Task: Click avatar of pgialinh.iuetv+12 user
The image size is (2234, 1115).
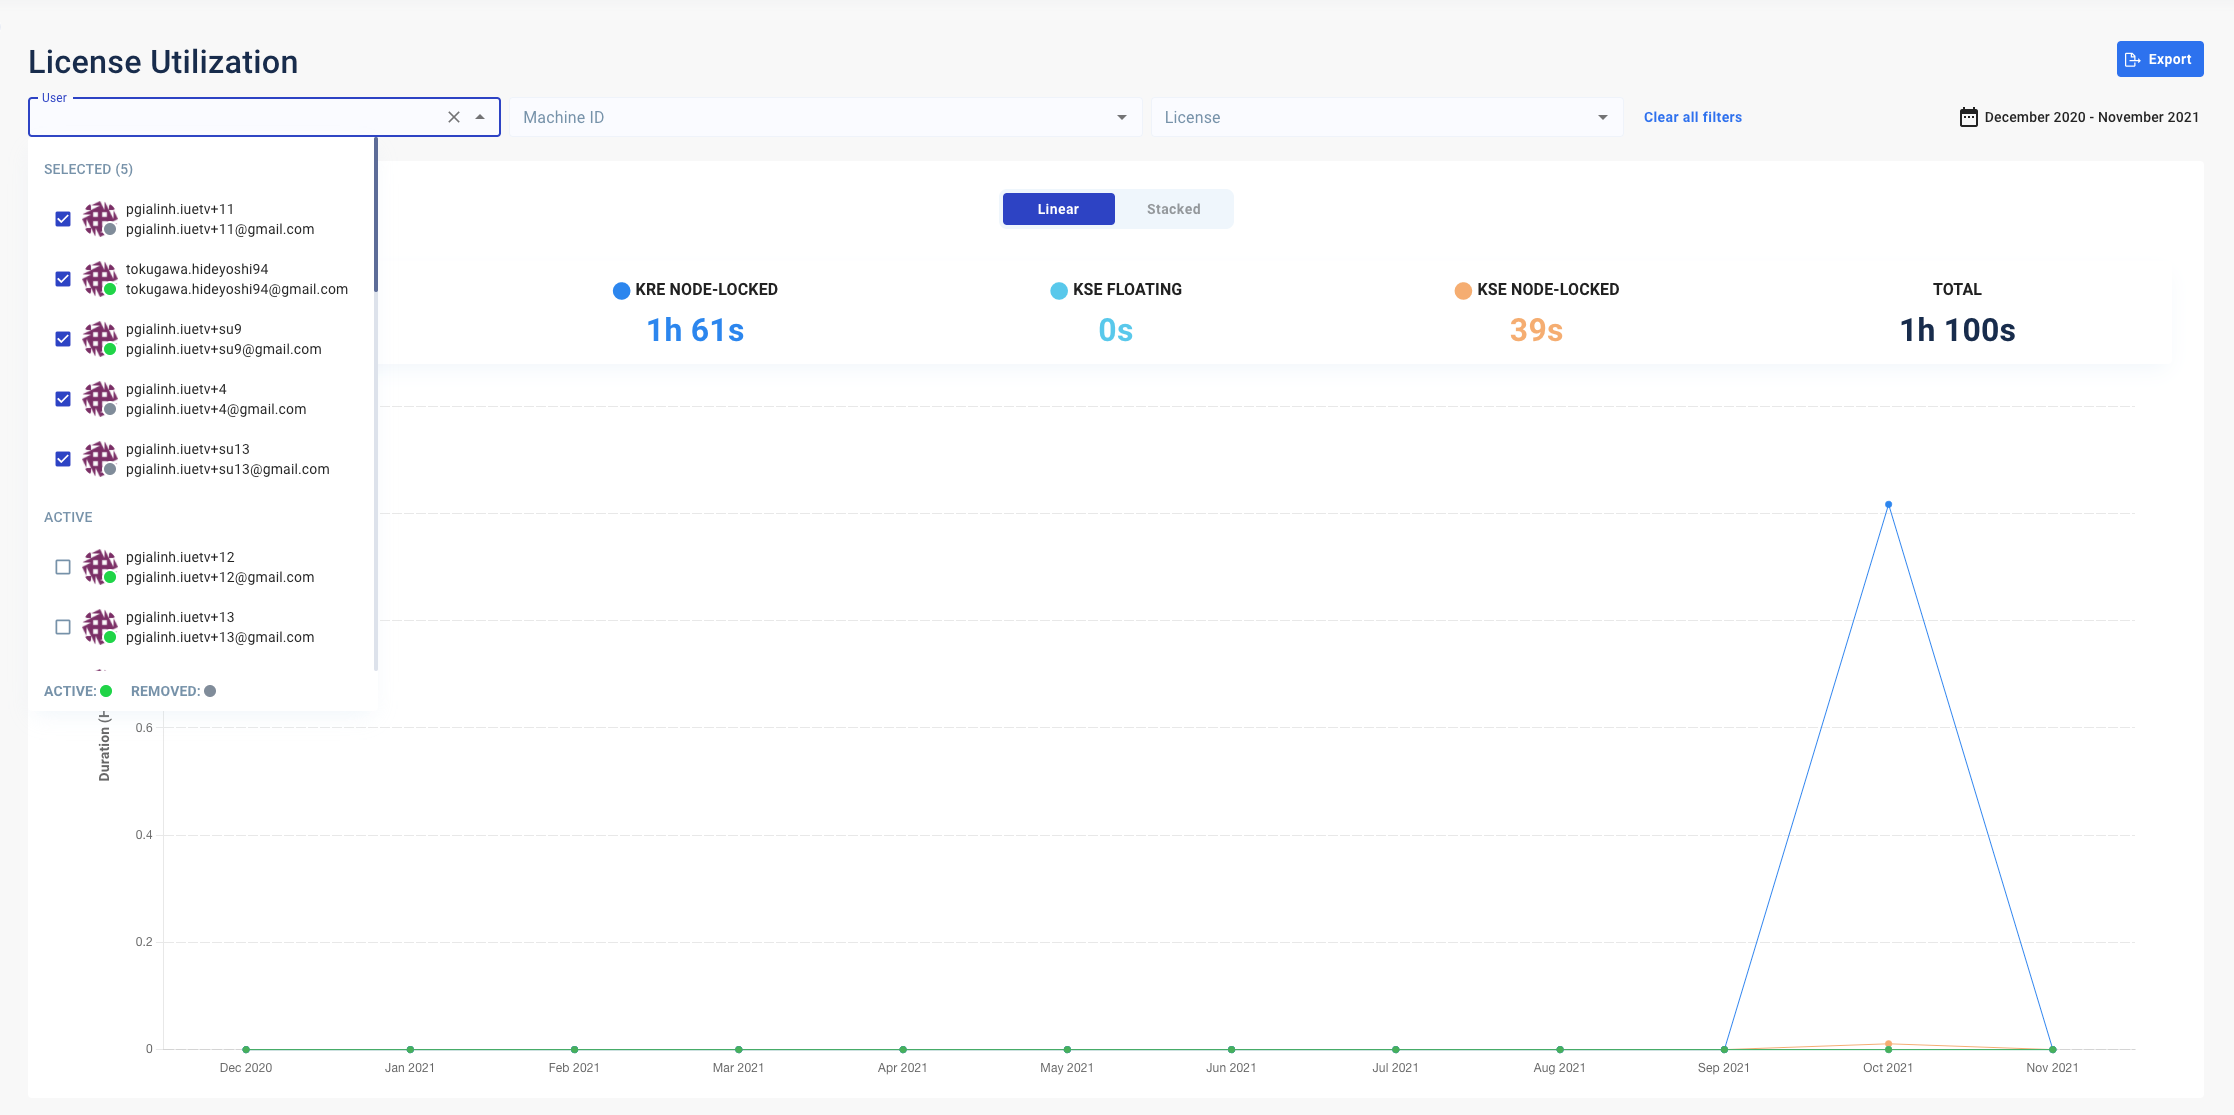Action: coord(99,567)
